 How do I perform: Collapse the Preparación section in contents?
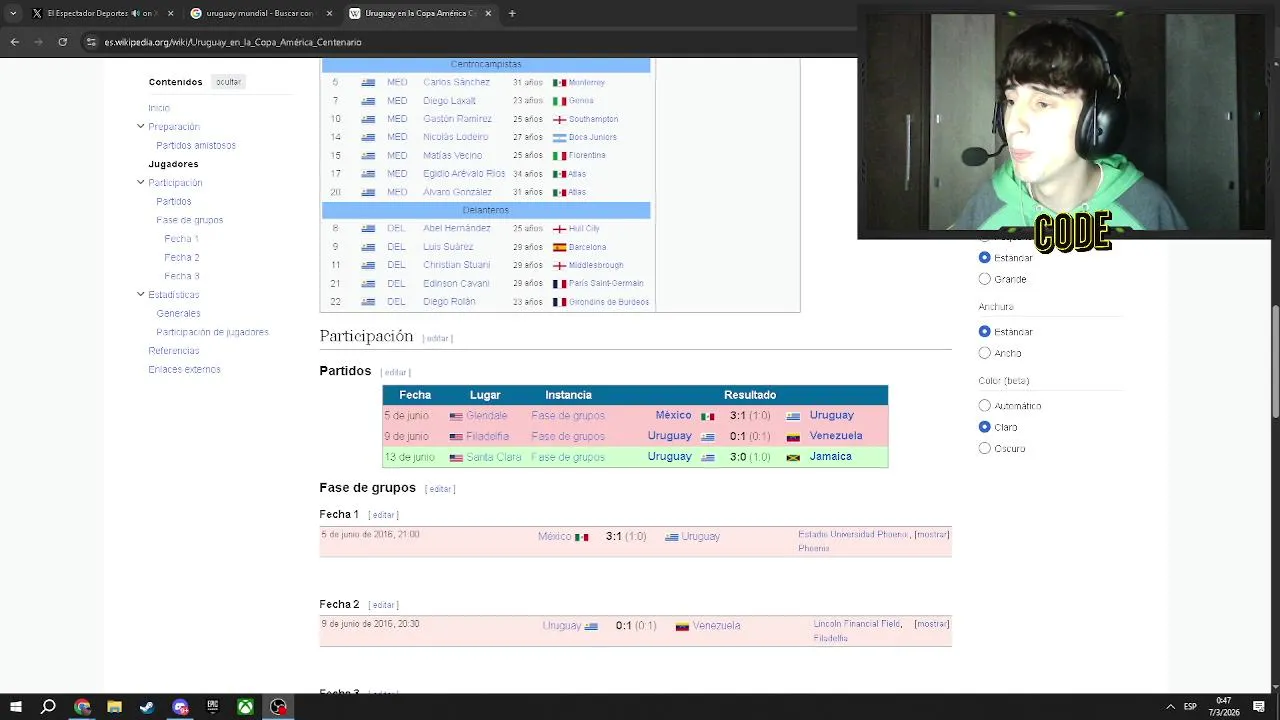tap(140, 126)
